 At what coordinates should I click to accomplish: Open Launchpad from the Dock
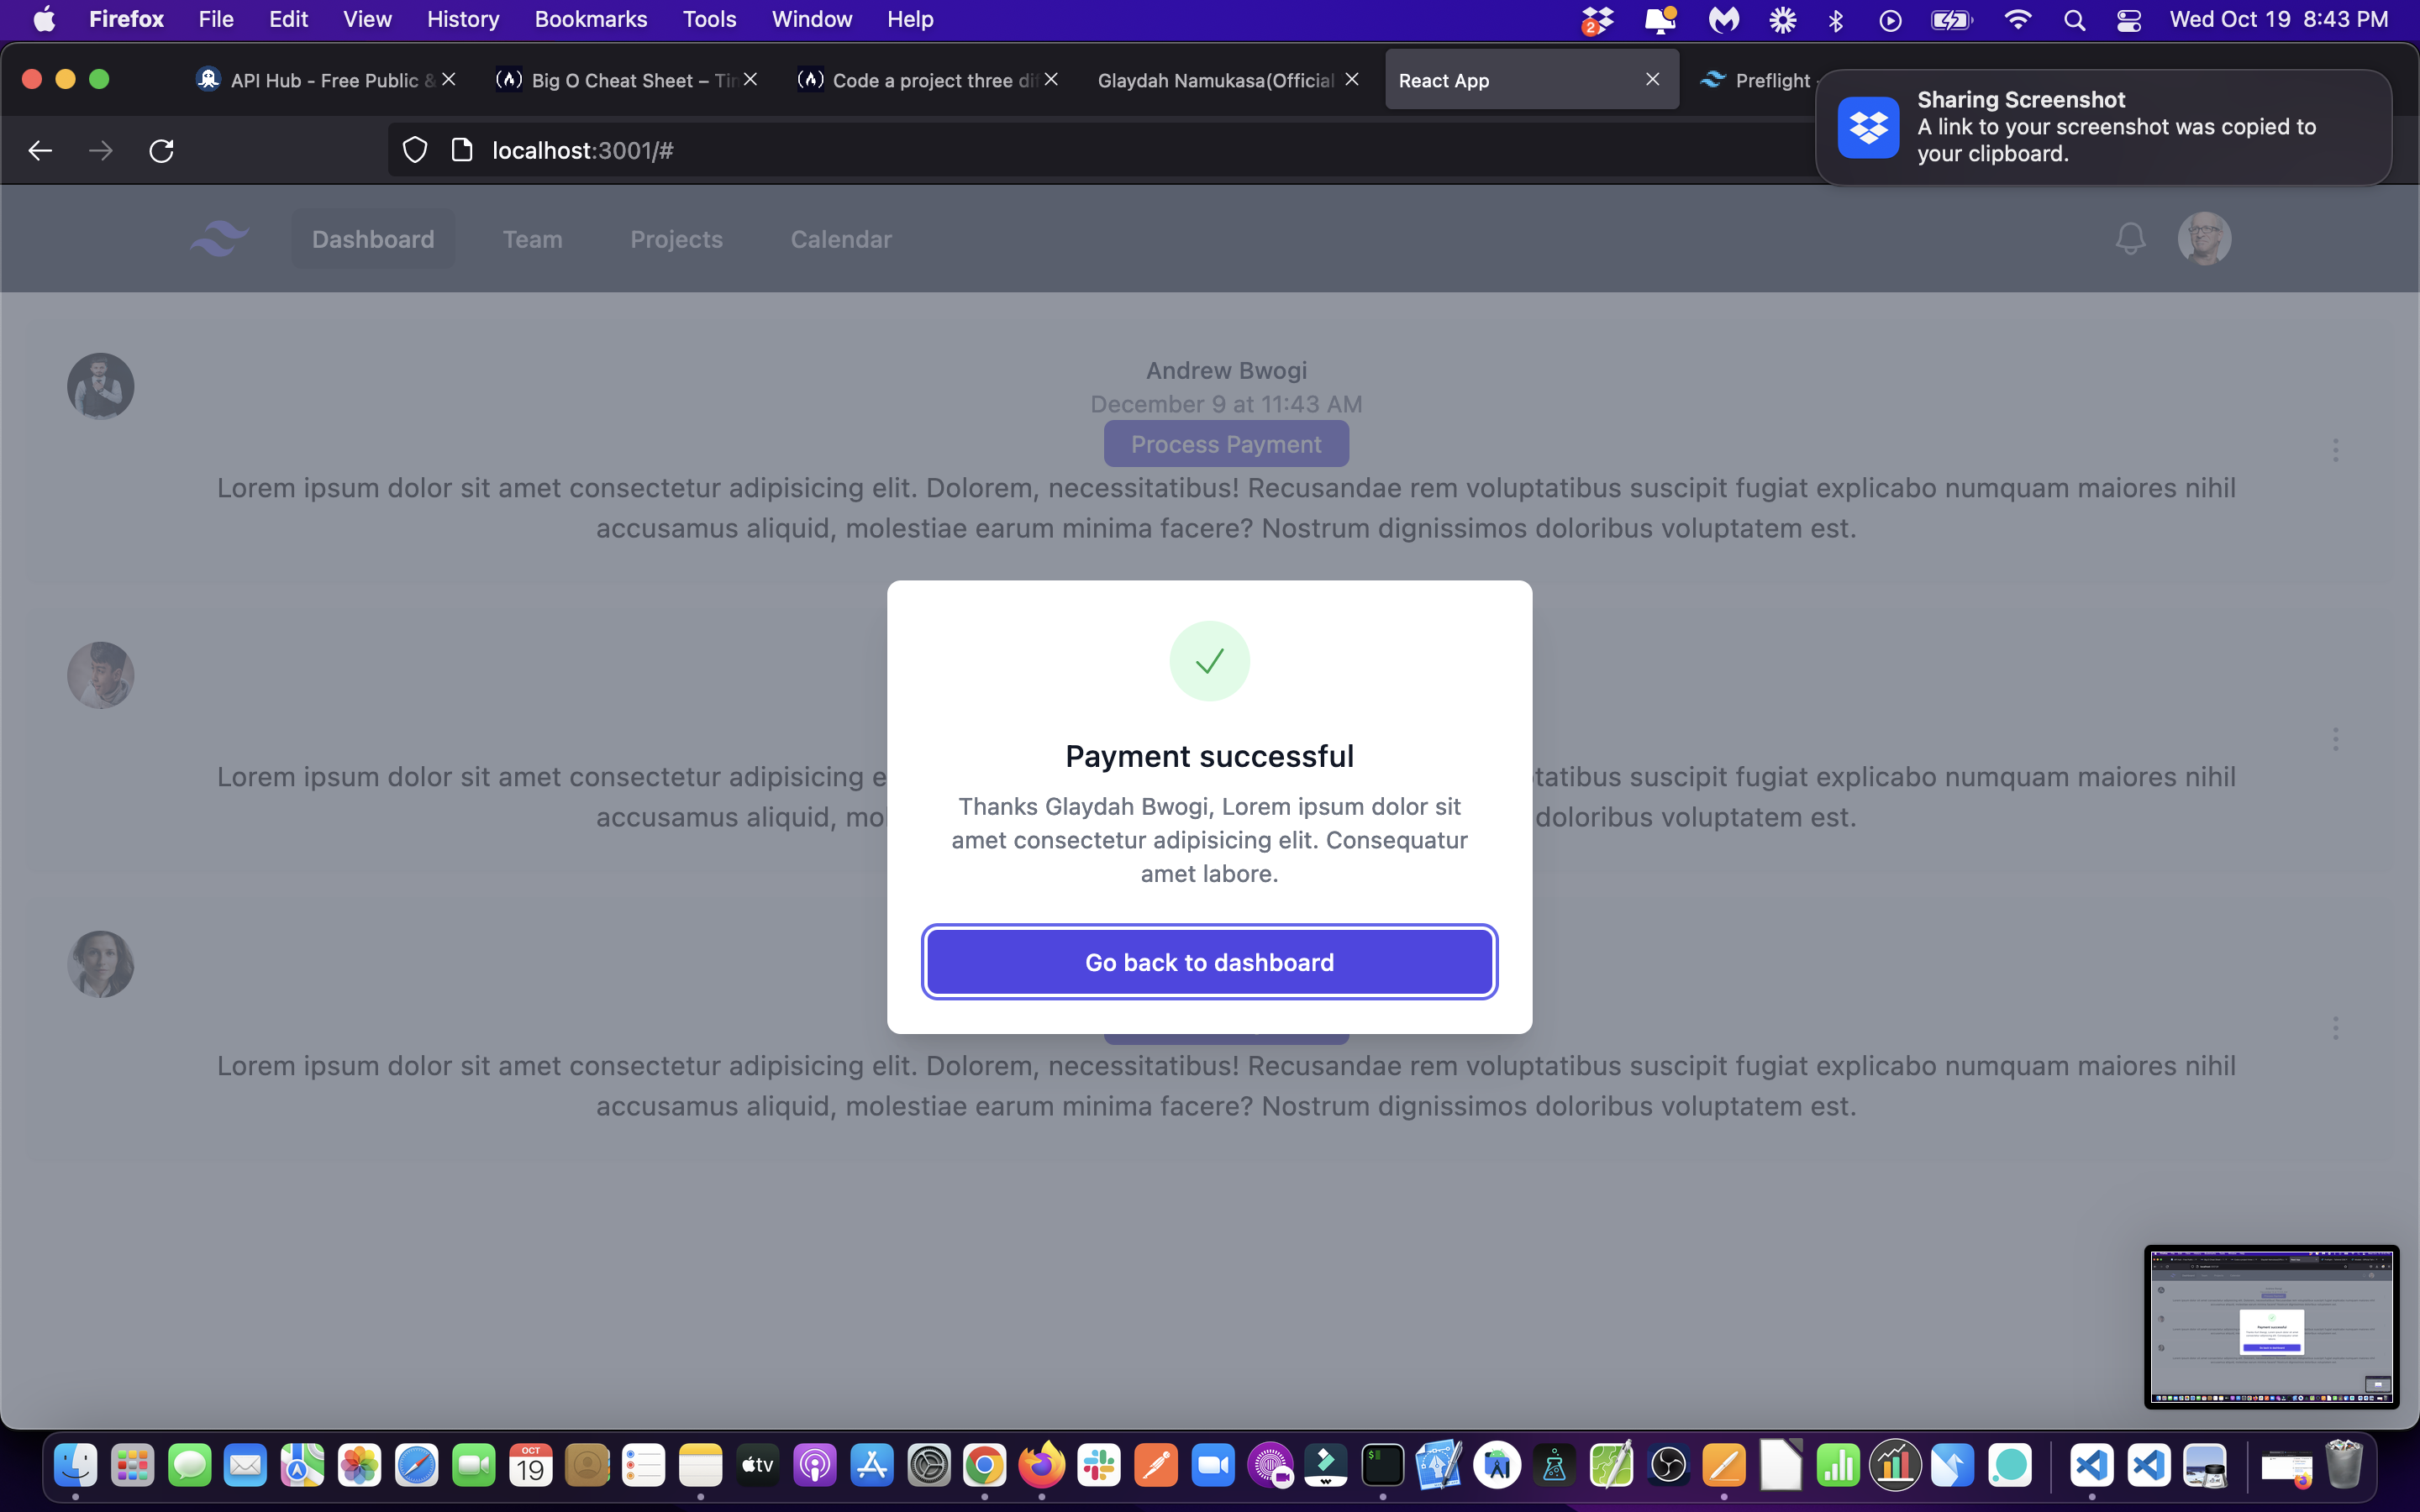pos(132,1466)
